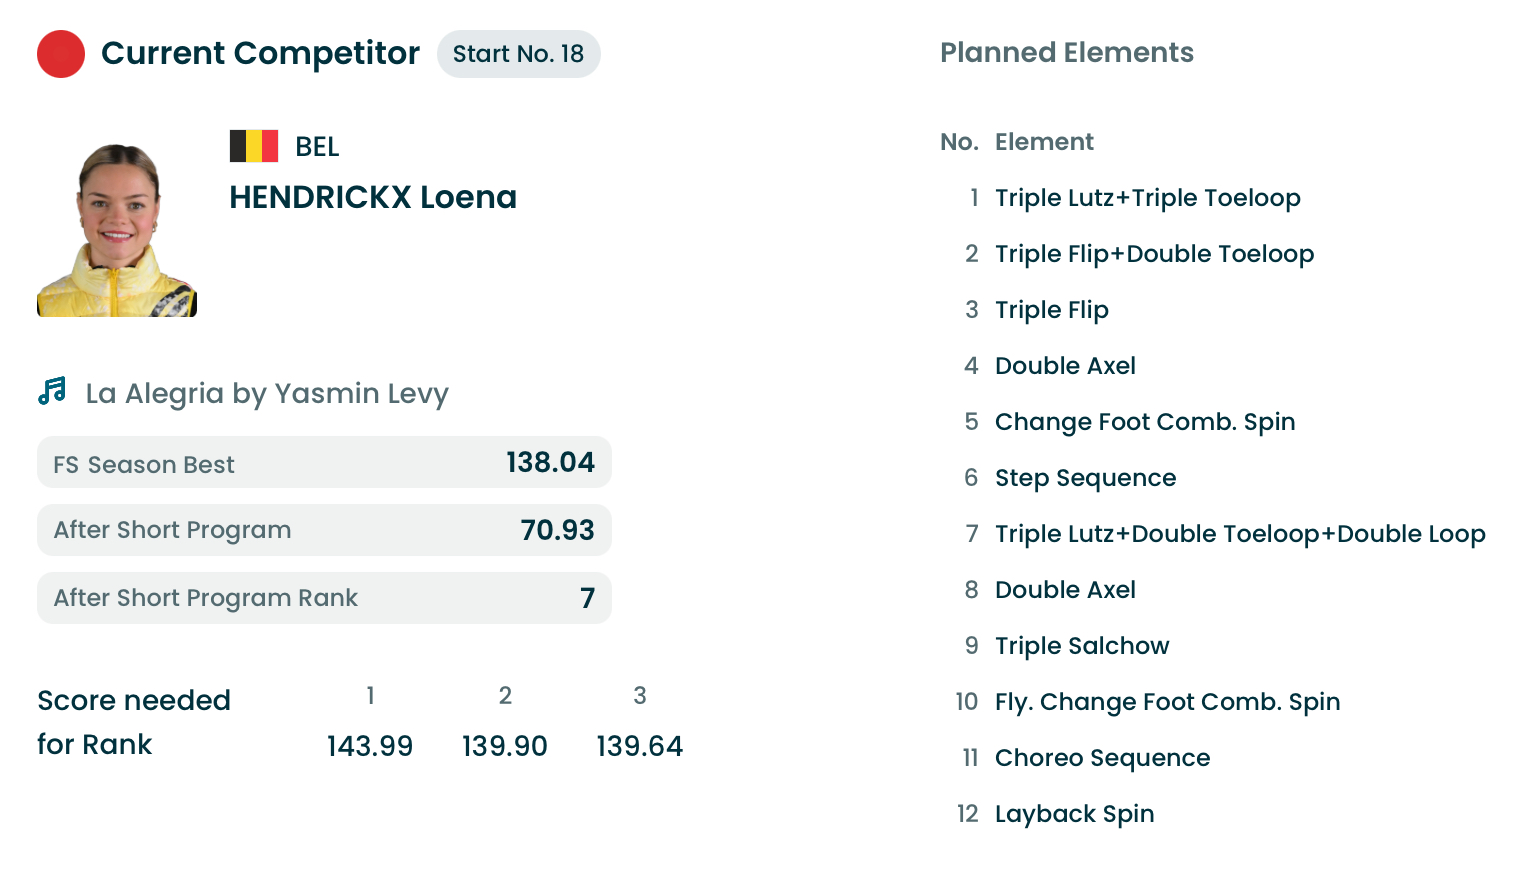Click the red live indicator dot

point(61,54)
